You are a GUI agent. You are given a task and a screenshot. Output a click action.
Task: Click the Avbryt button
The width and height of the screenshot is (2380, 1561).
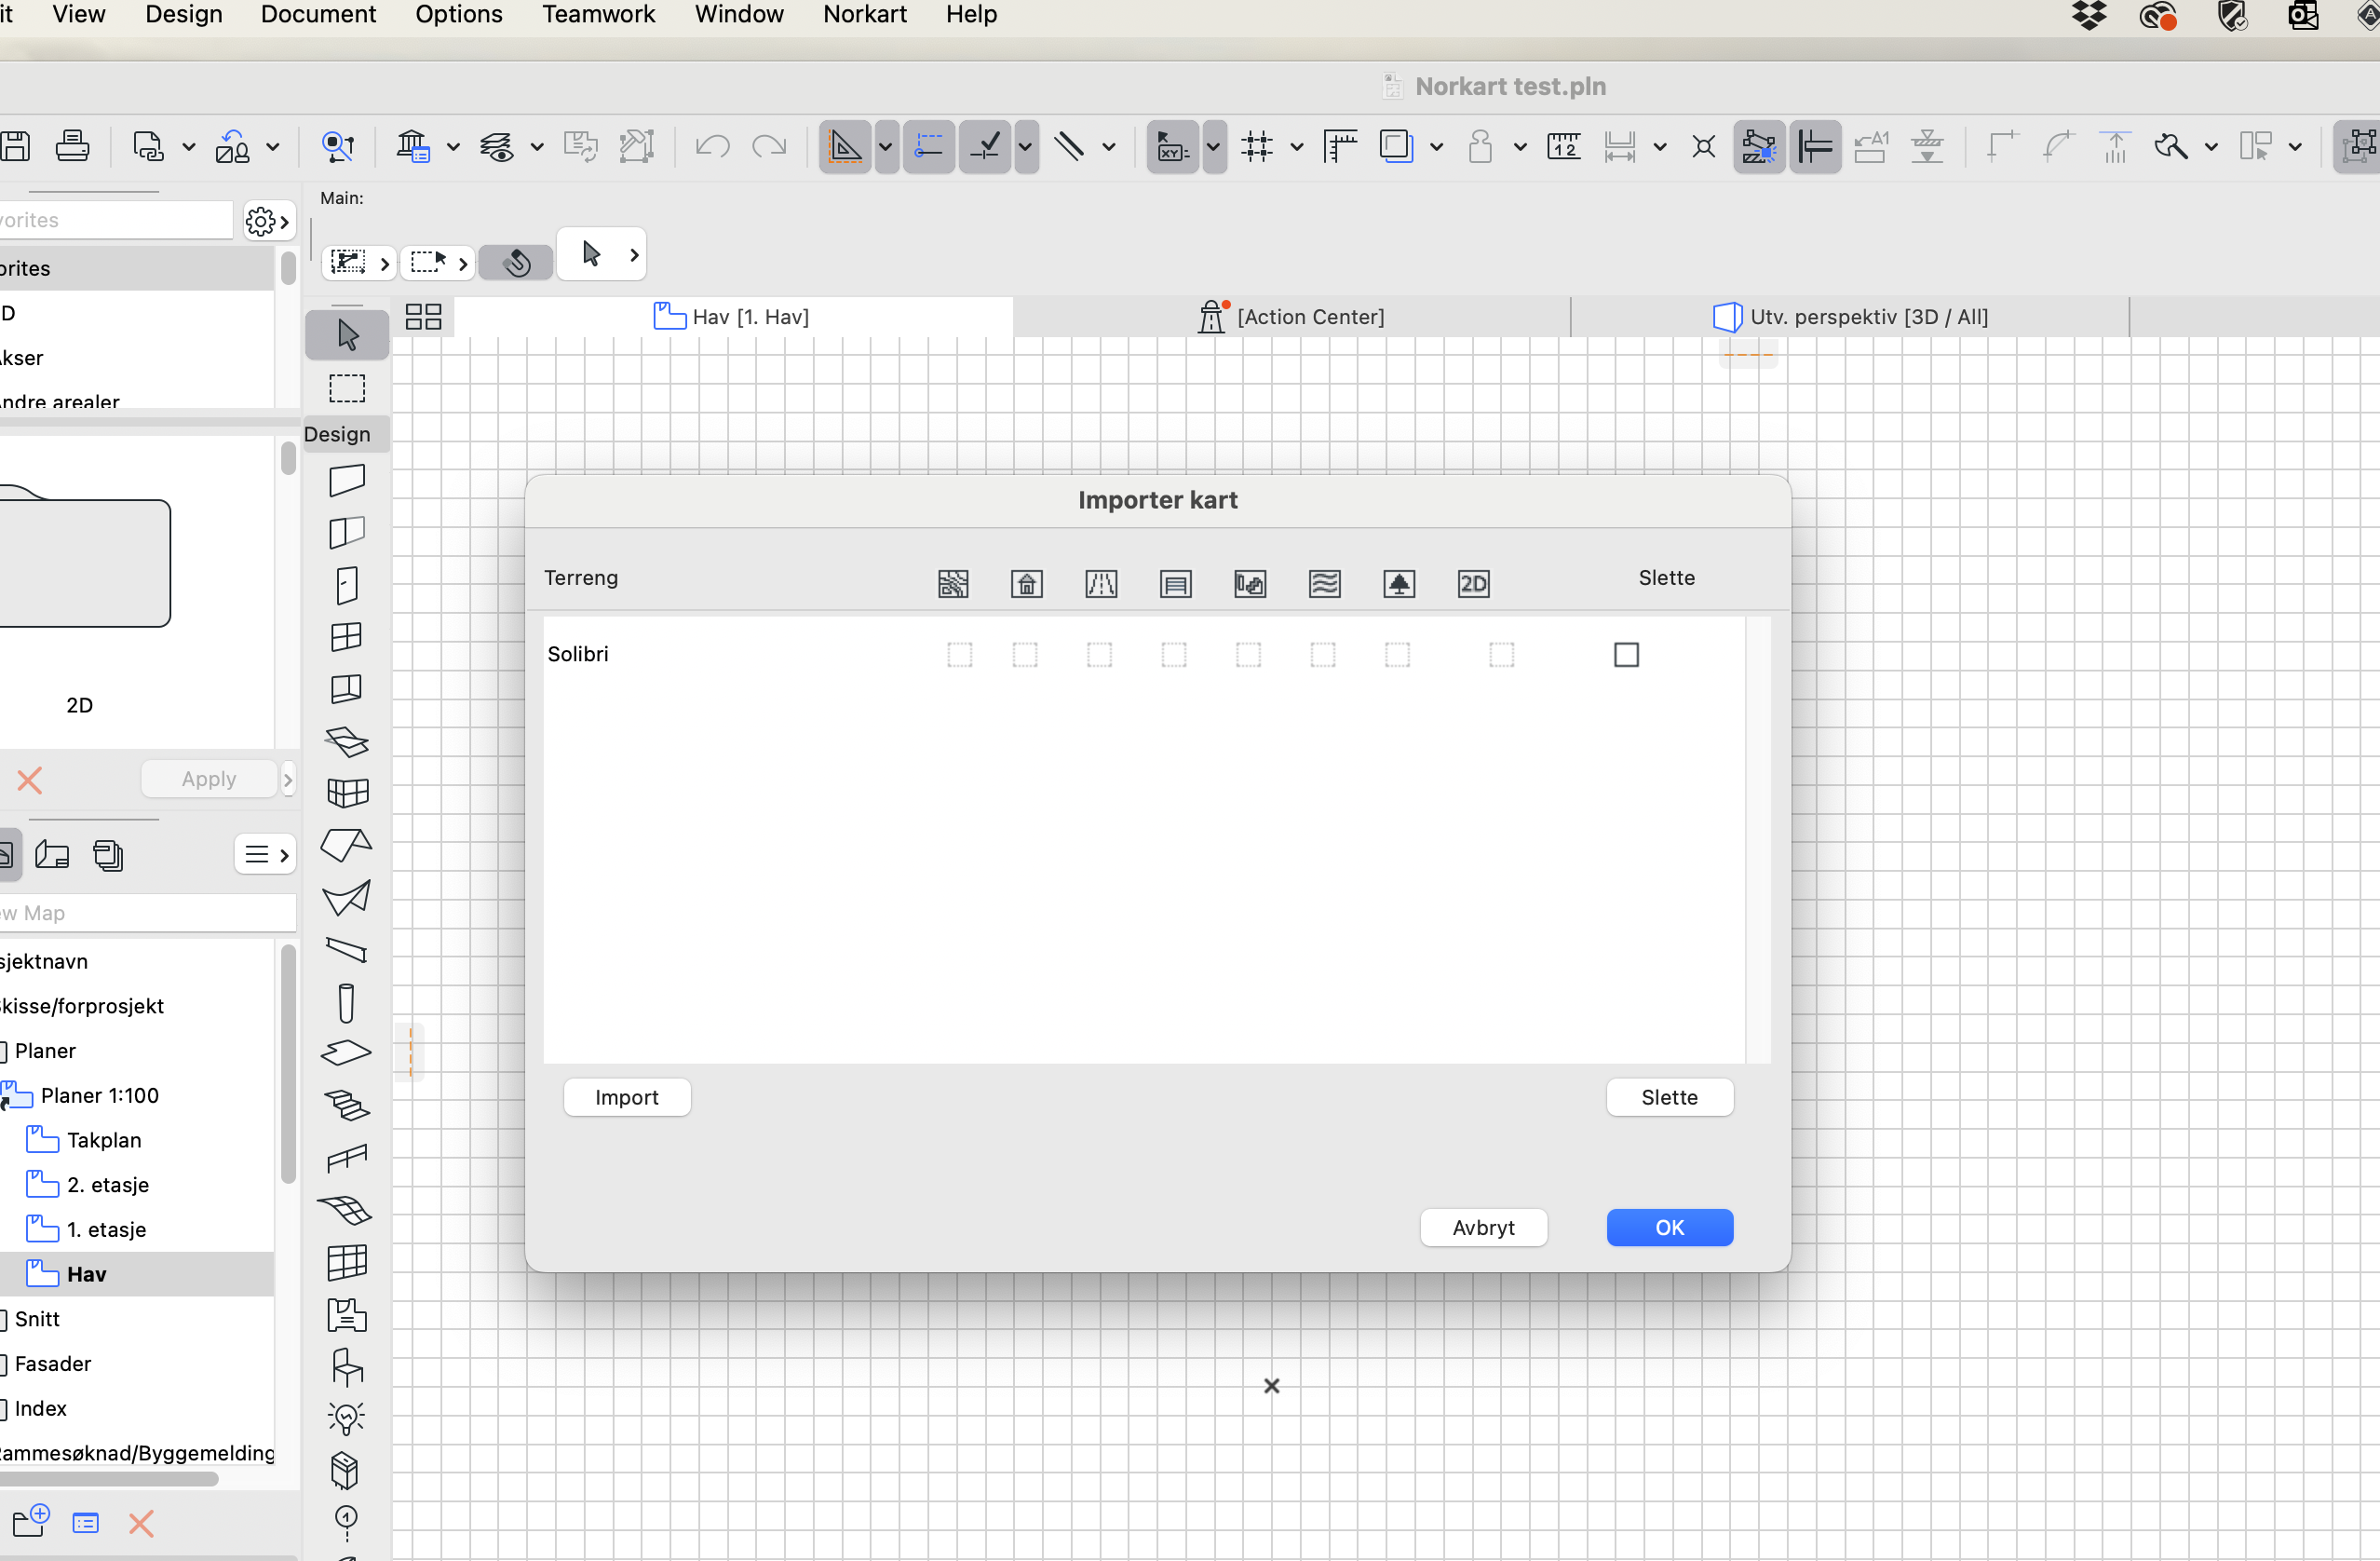click(1483, 1227)
